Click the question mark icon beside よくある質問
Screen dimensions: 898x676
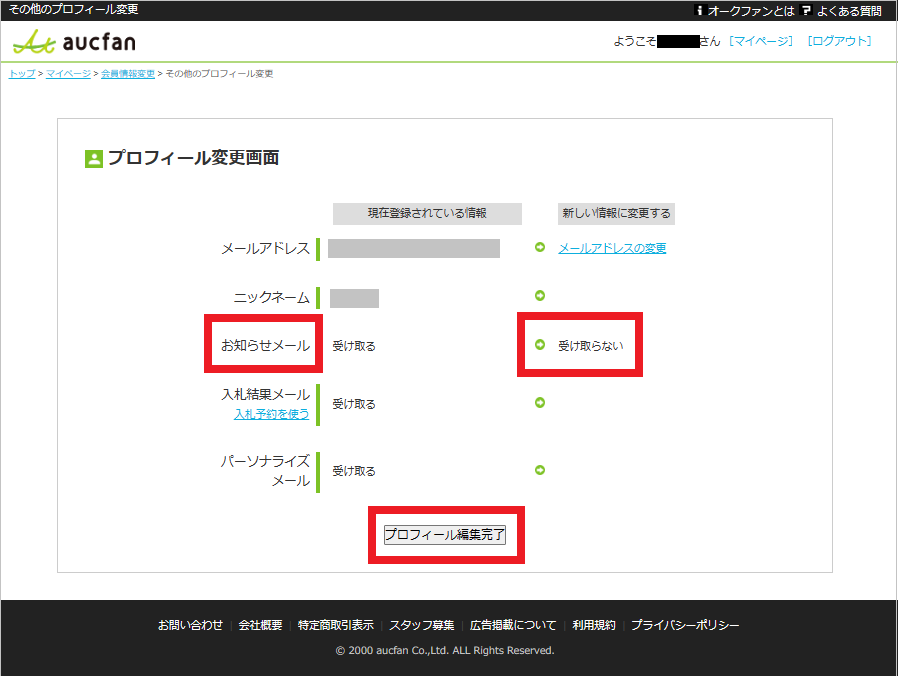pyautogui.click(x=806, y=10)
